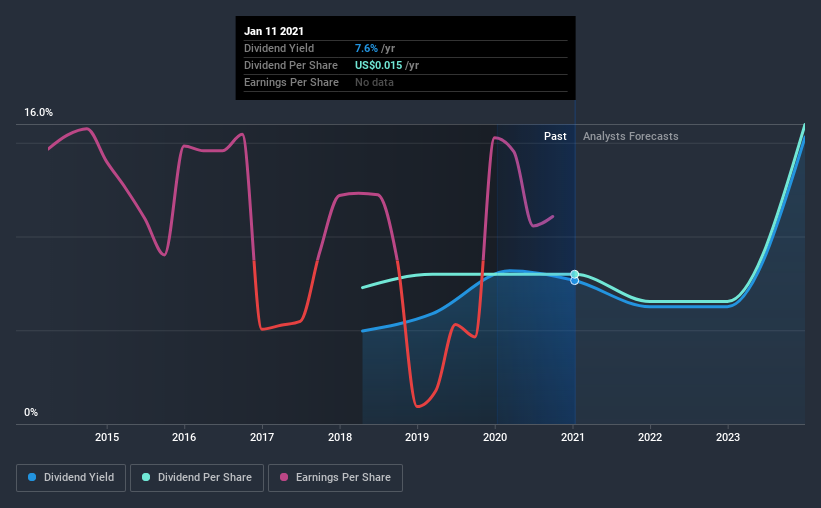The width and height of the screenshot is (821, 508).
Task: Toggle the Dividend Yield legend button
Action: [x=71, y=478]
